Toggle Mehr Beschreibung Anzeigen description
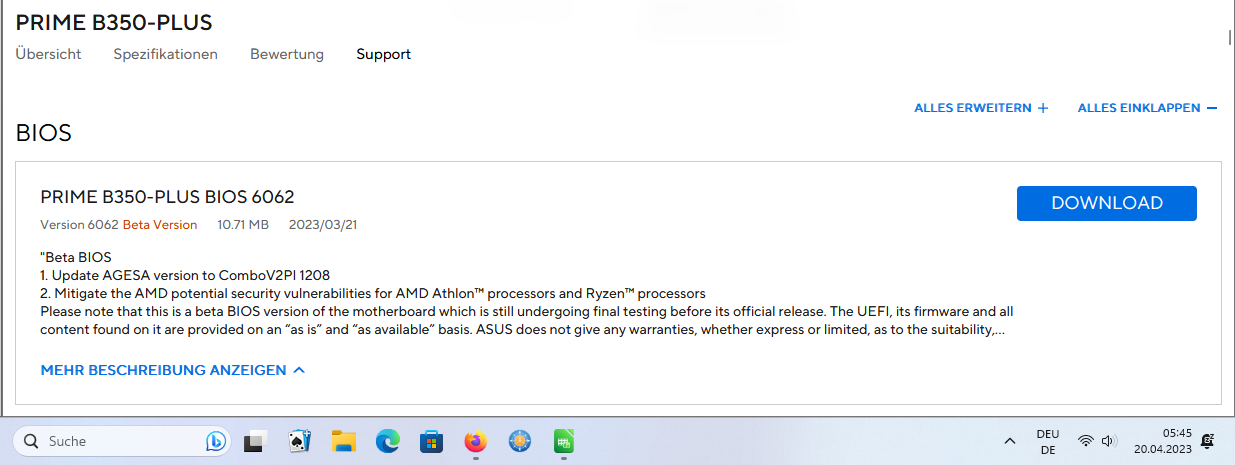The image size is (1235, 465). 172,370
